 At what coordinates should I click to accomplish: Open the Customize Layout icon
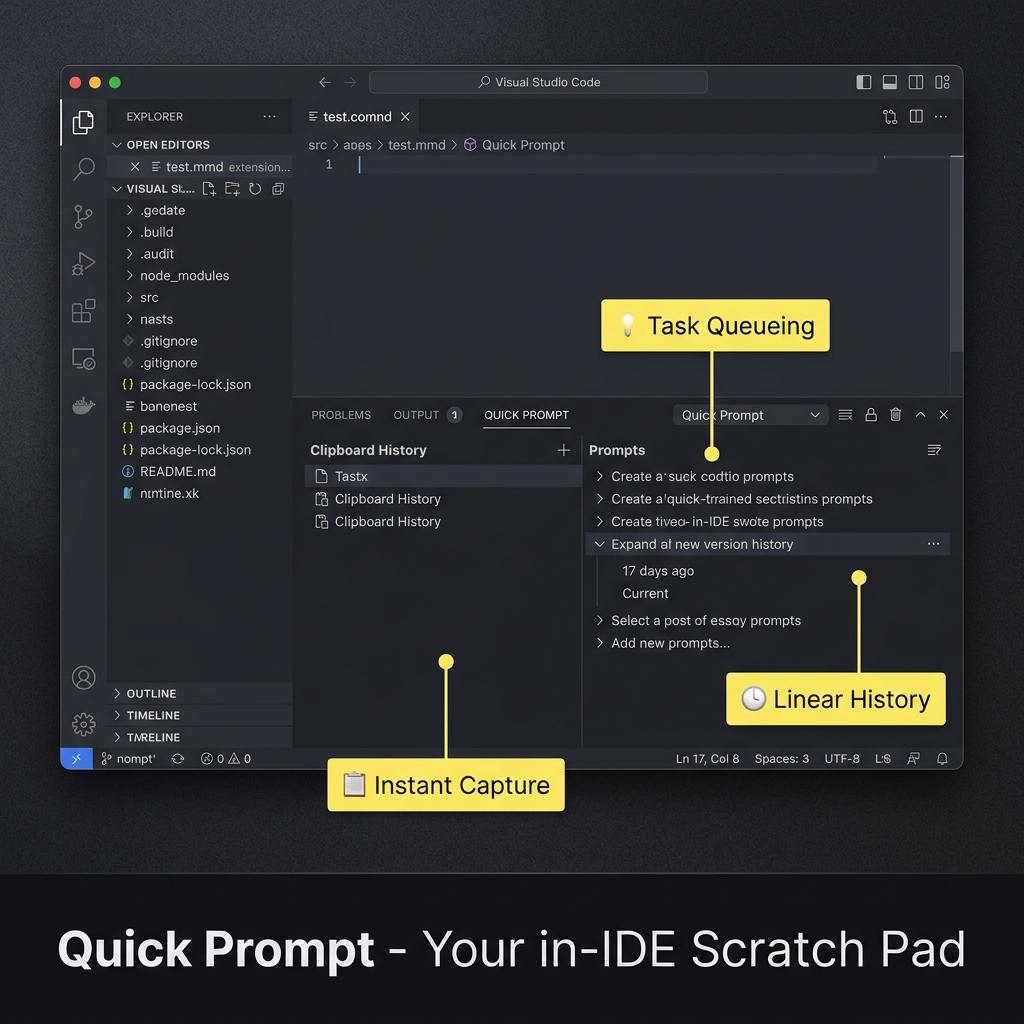(x=942, y=82)
